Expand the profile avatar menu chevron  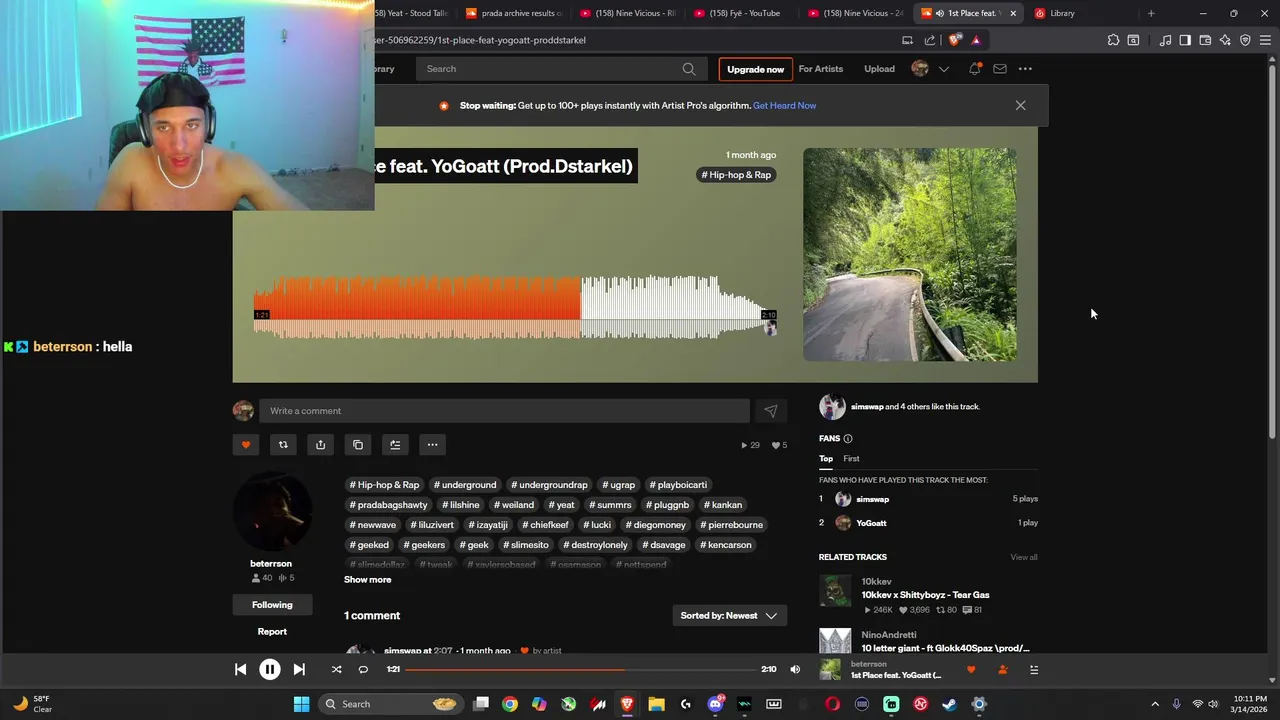coord(943,69)
